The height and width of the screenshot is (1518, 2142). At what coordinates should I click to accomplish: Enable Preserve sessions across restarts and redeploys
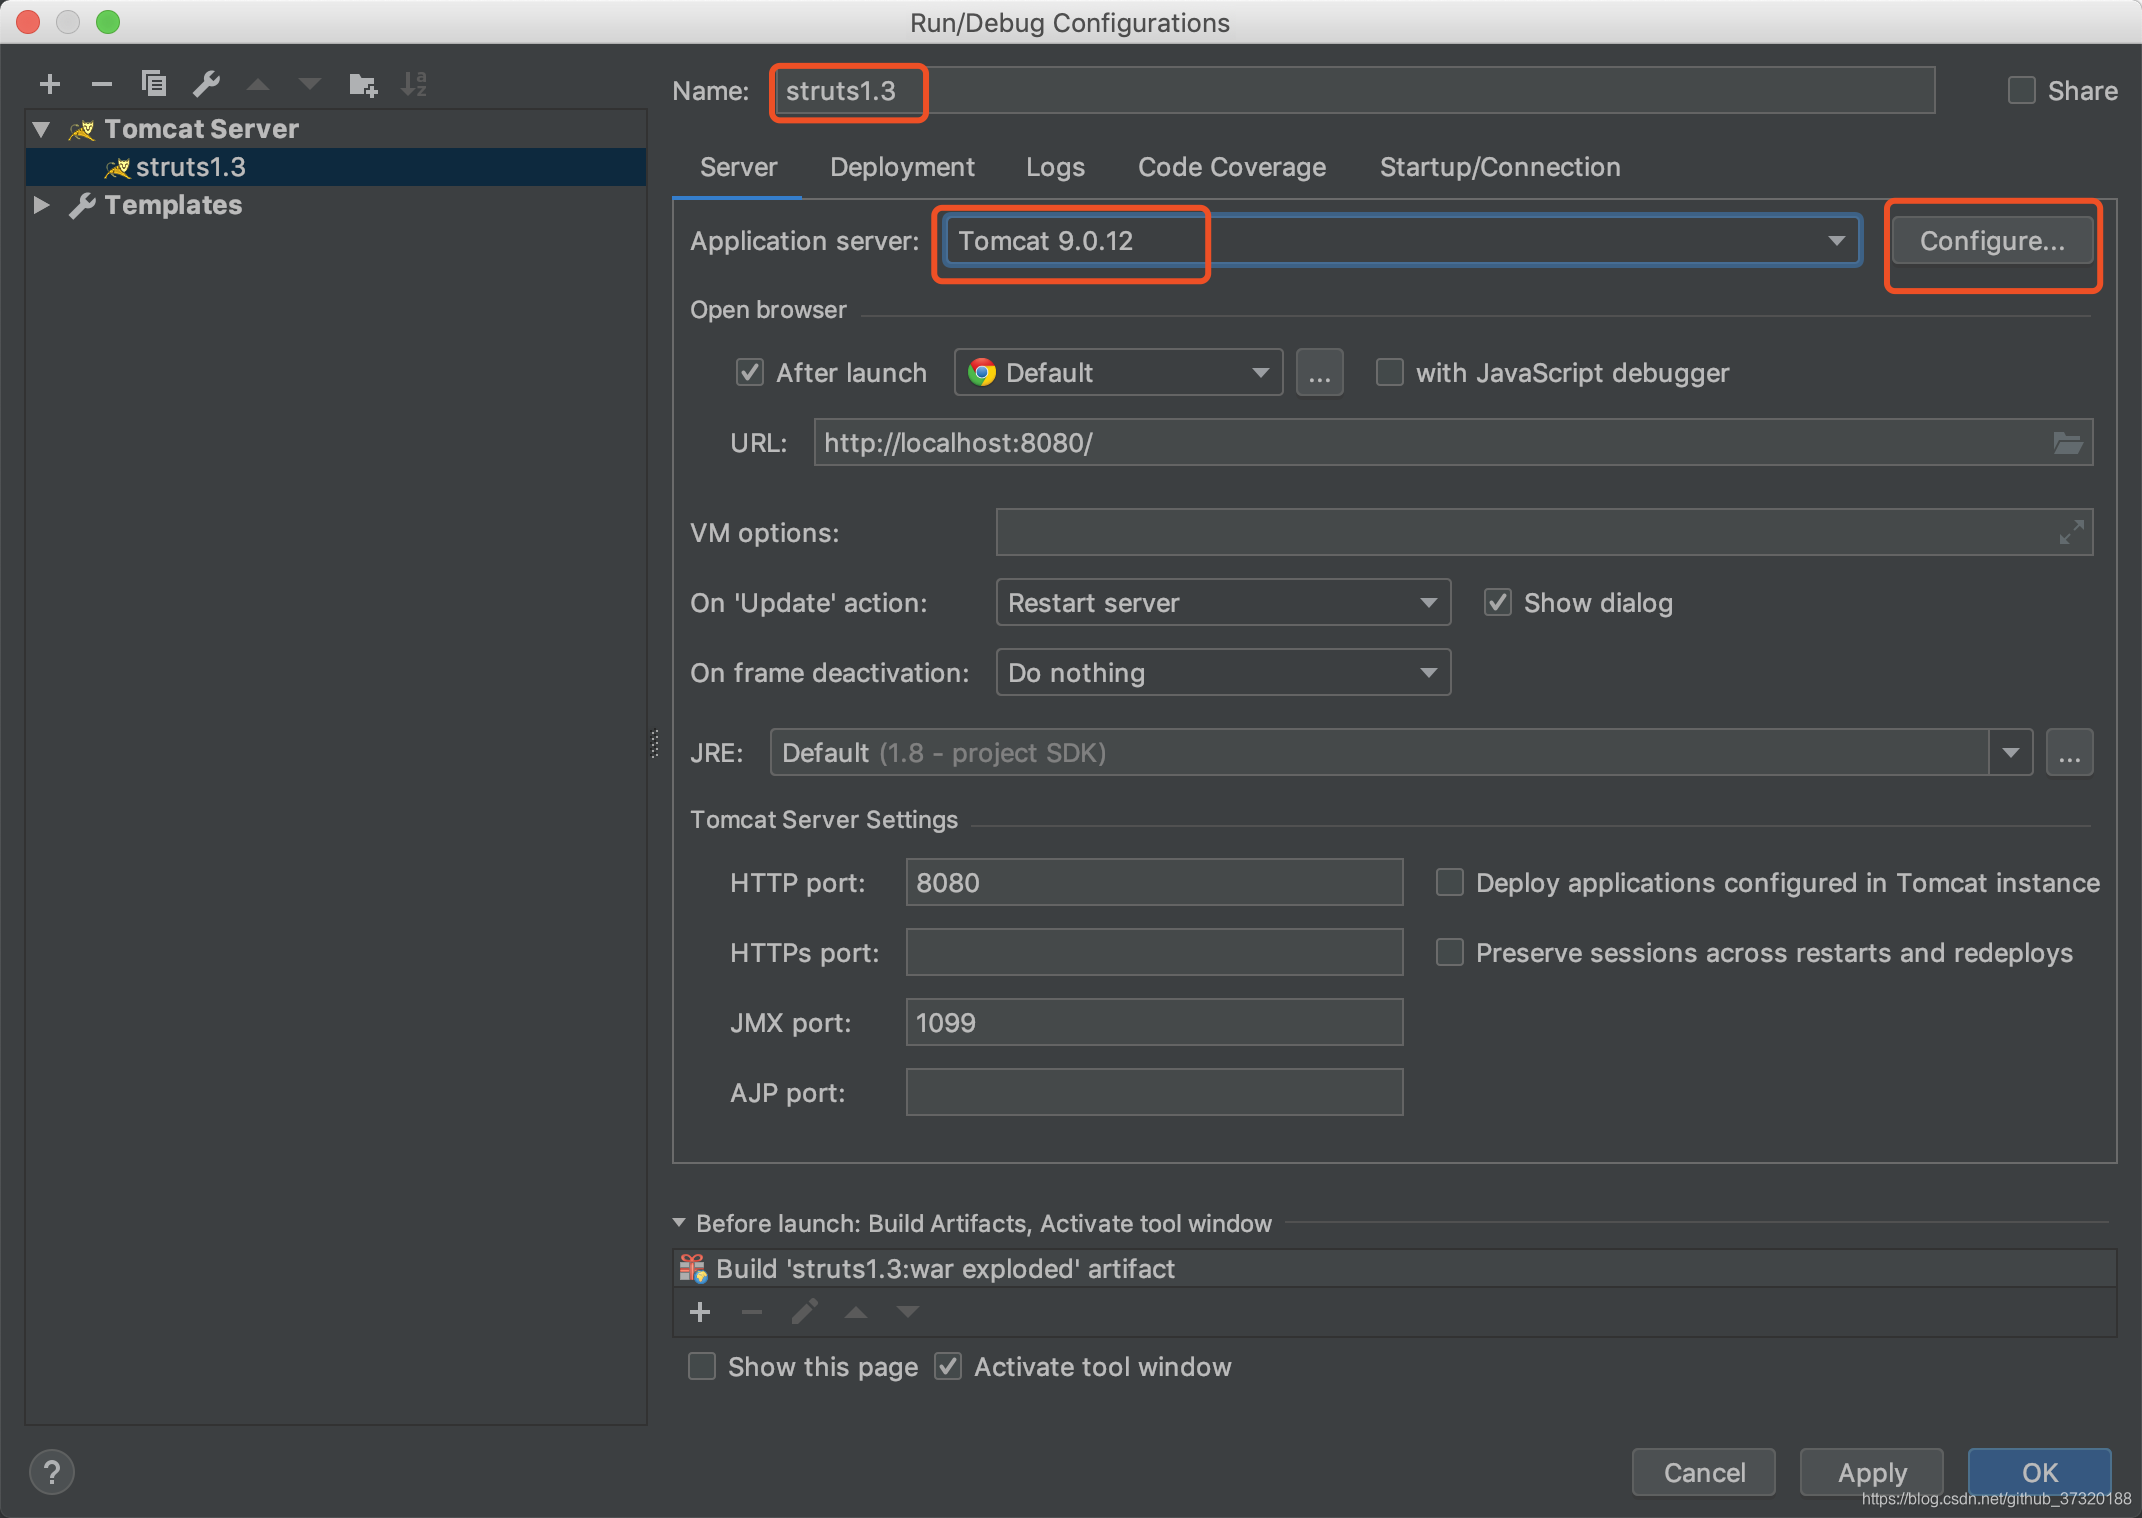point(1450,953)
